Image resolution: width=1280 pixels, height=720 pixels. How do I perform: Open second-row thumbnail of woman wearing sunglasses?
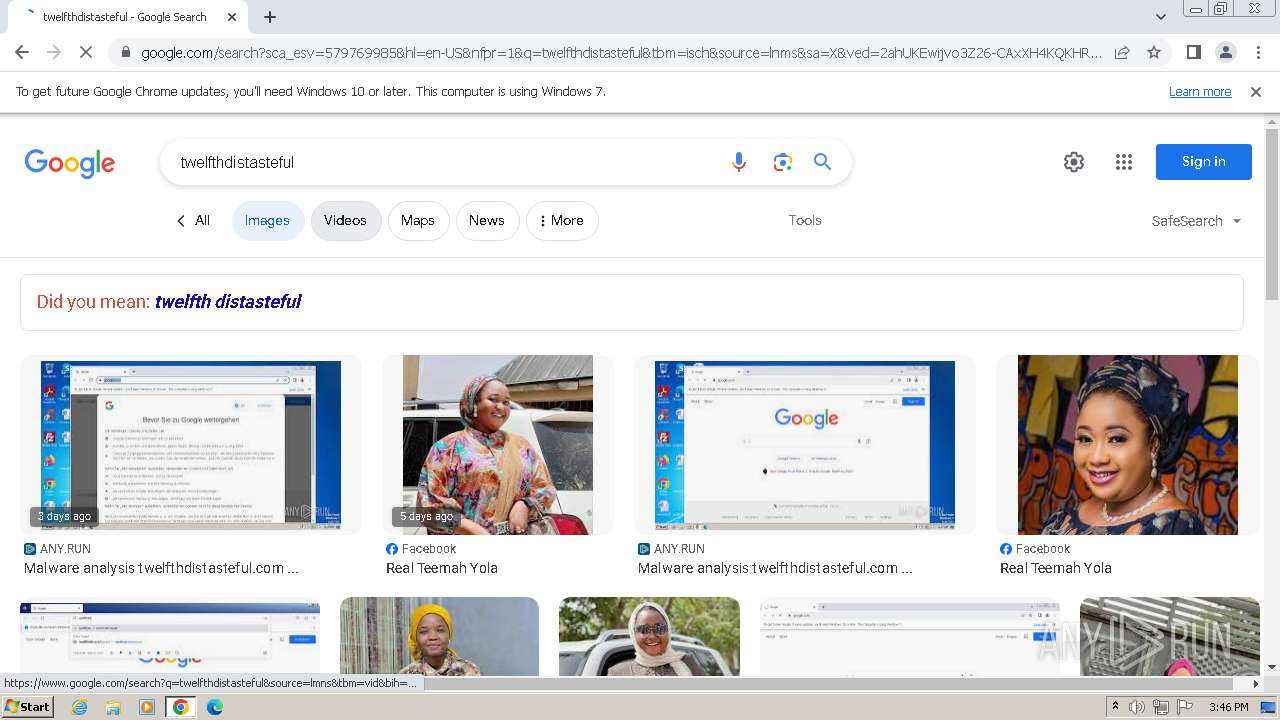(x=650, y=636)
